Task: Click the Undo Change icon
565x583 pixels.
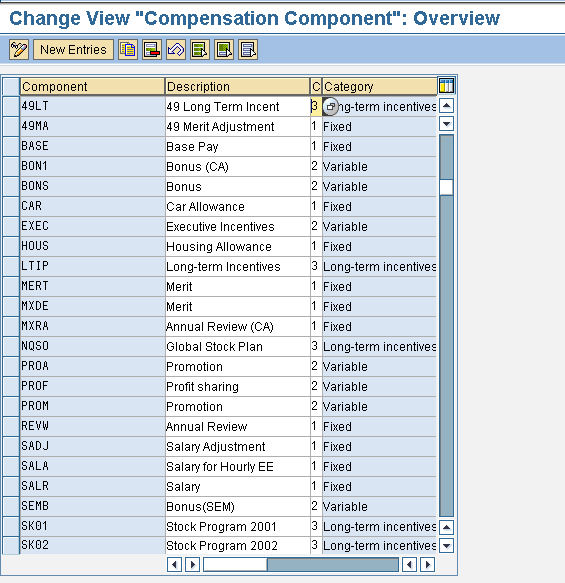Action: (x=176, y=49)
